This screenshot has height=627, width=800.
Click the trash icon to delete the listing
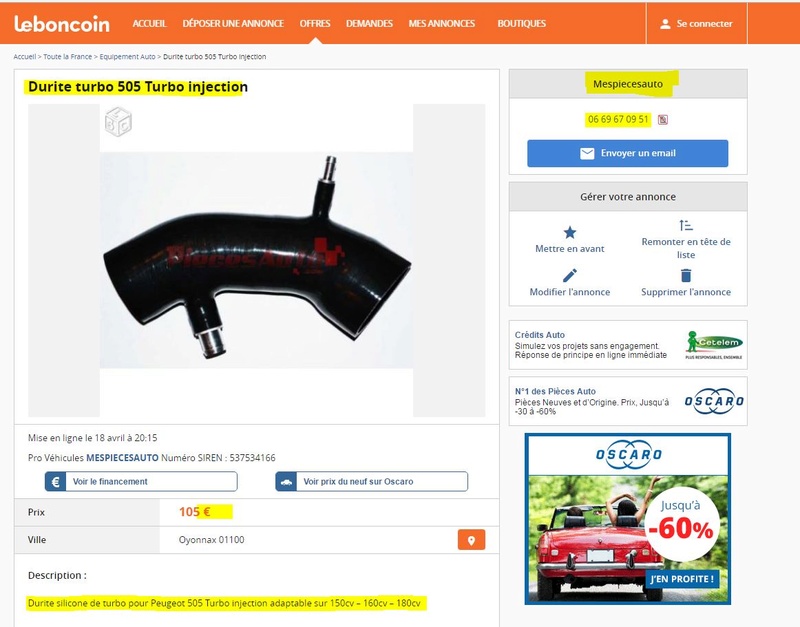click(686, 275)
